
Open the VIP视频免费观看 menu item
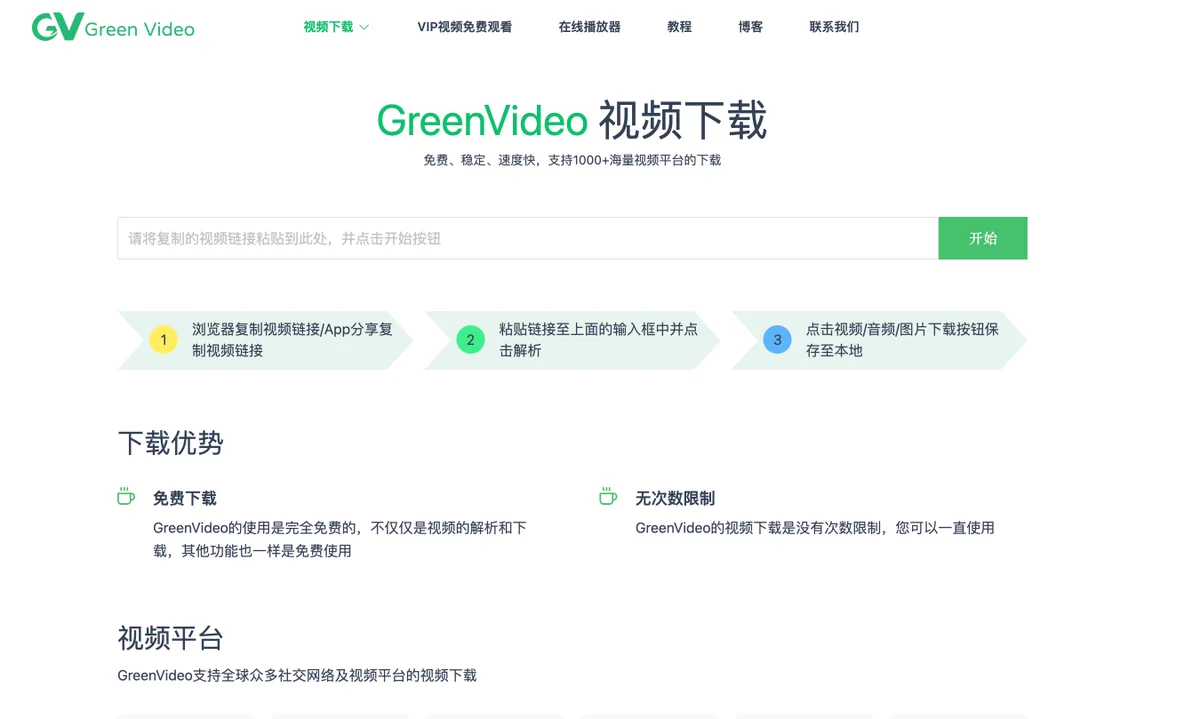click(465, 27)
